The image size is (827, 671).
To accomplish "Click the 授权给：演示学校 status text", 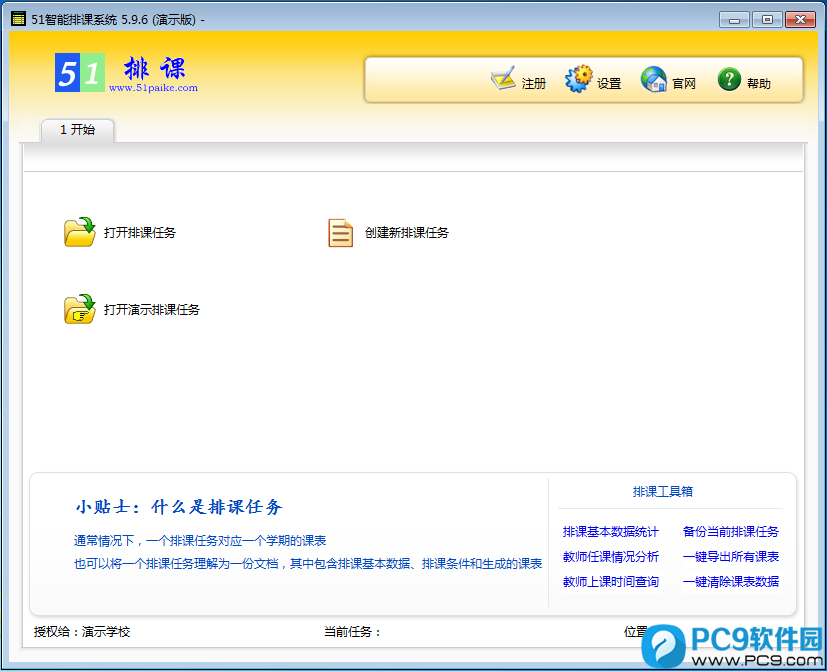I will pos(82,631).
